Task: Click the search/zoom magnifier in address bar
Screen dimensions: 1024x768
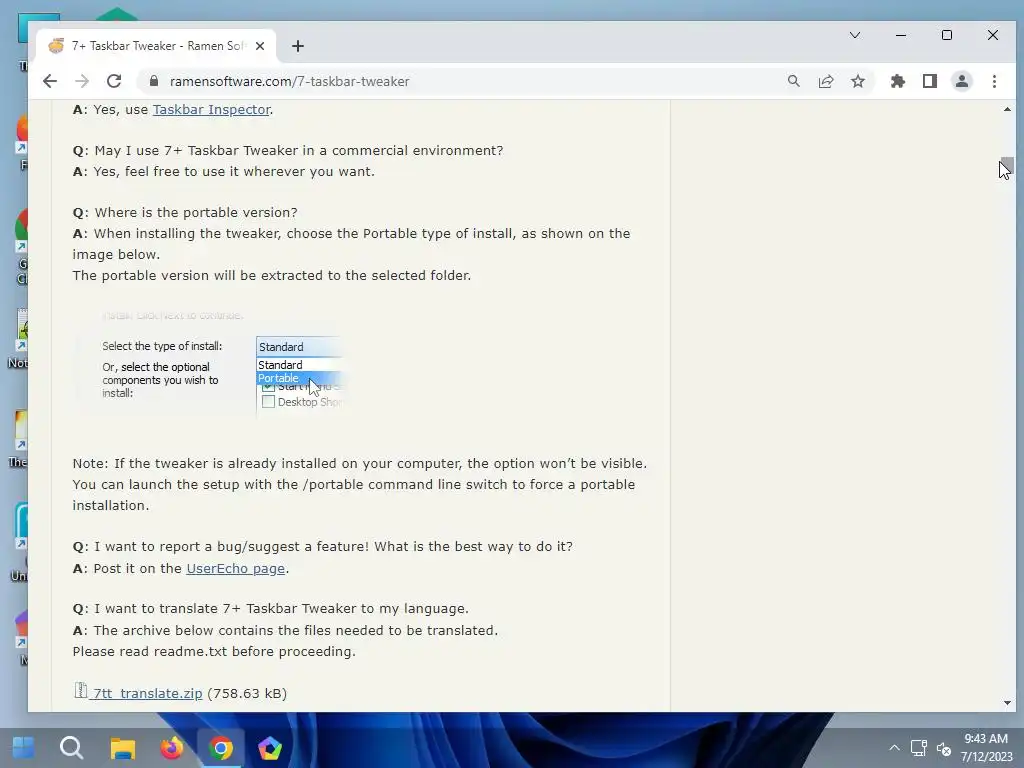Action: 793,81
